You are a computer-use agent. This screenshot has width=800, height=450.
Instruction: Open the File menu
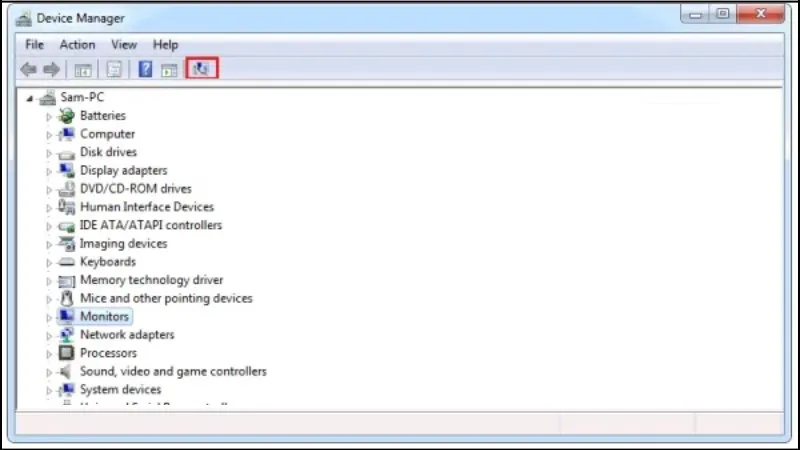click(35, 45)
